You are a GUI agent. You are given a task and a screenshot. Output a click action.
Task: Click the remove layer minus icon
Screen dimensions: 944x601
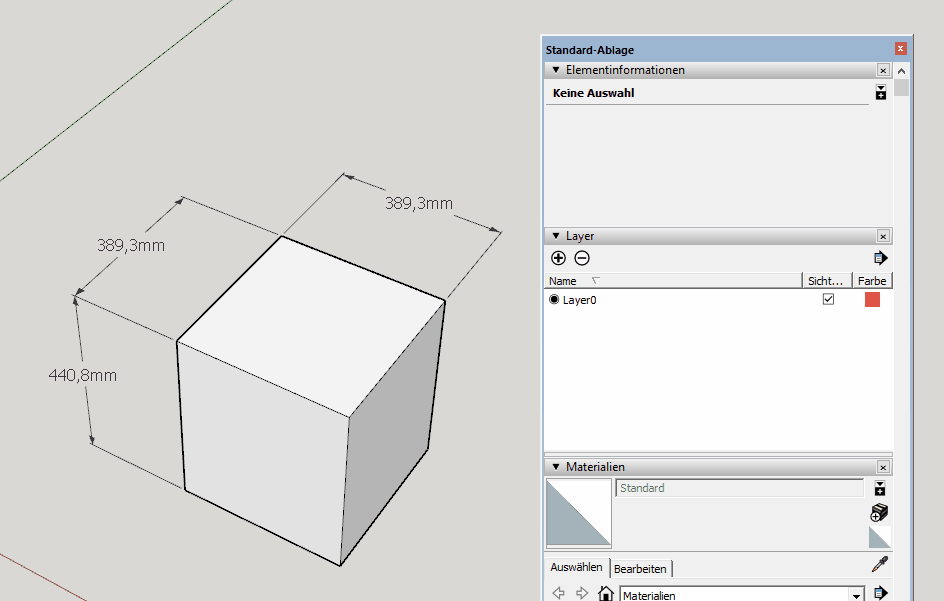click(582, 258)
